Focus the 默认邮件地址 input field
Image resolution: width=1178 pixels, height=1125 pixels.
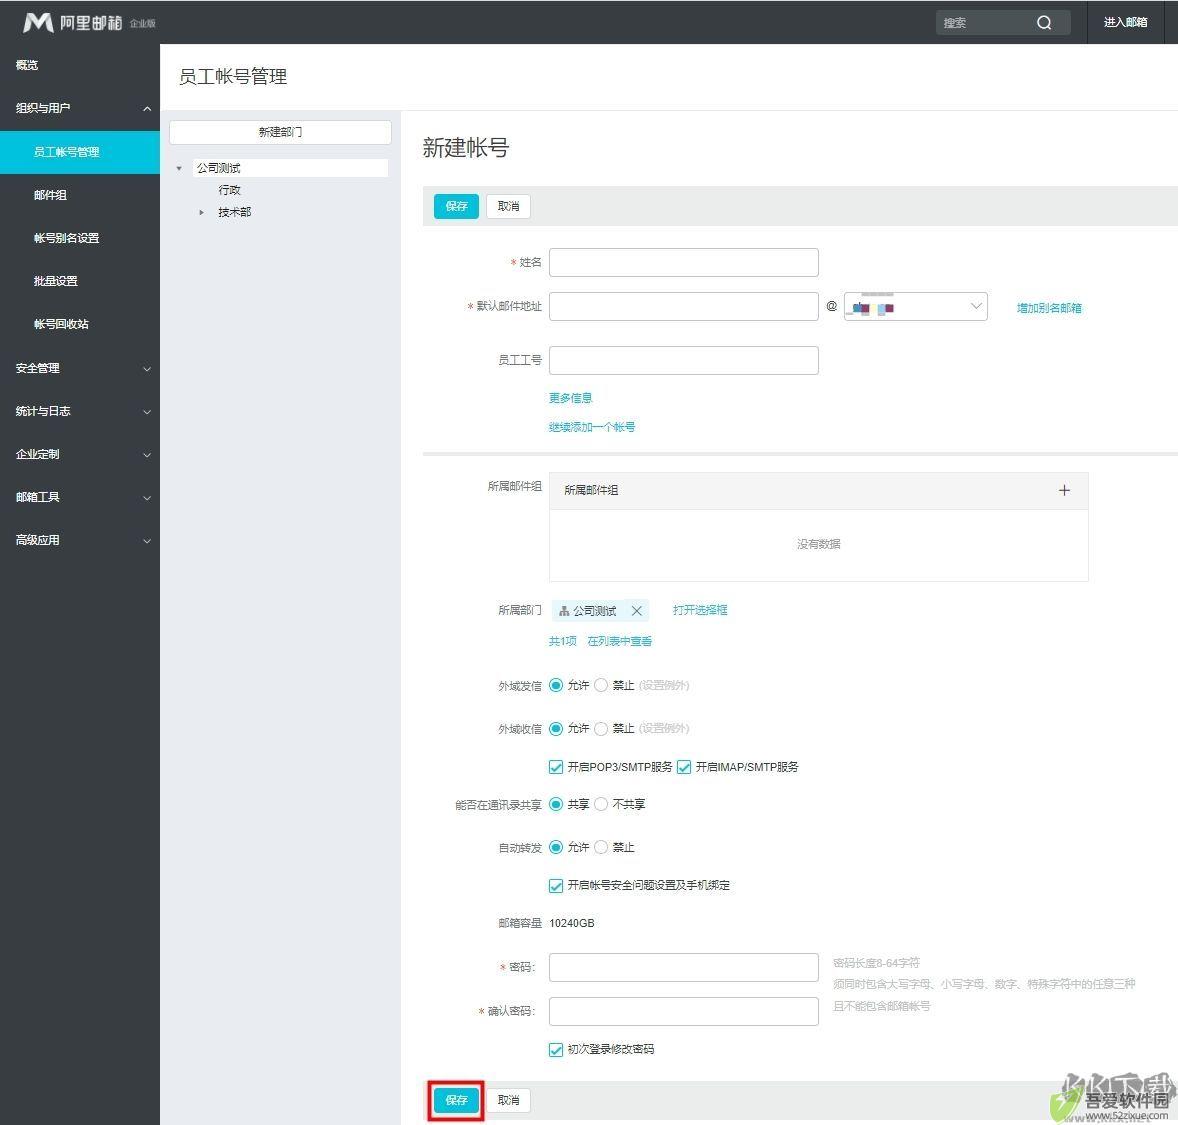coord(684,307)
